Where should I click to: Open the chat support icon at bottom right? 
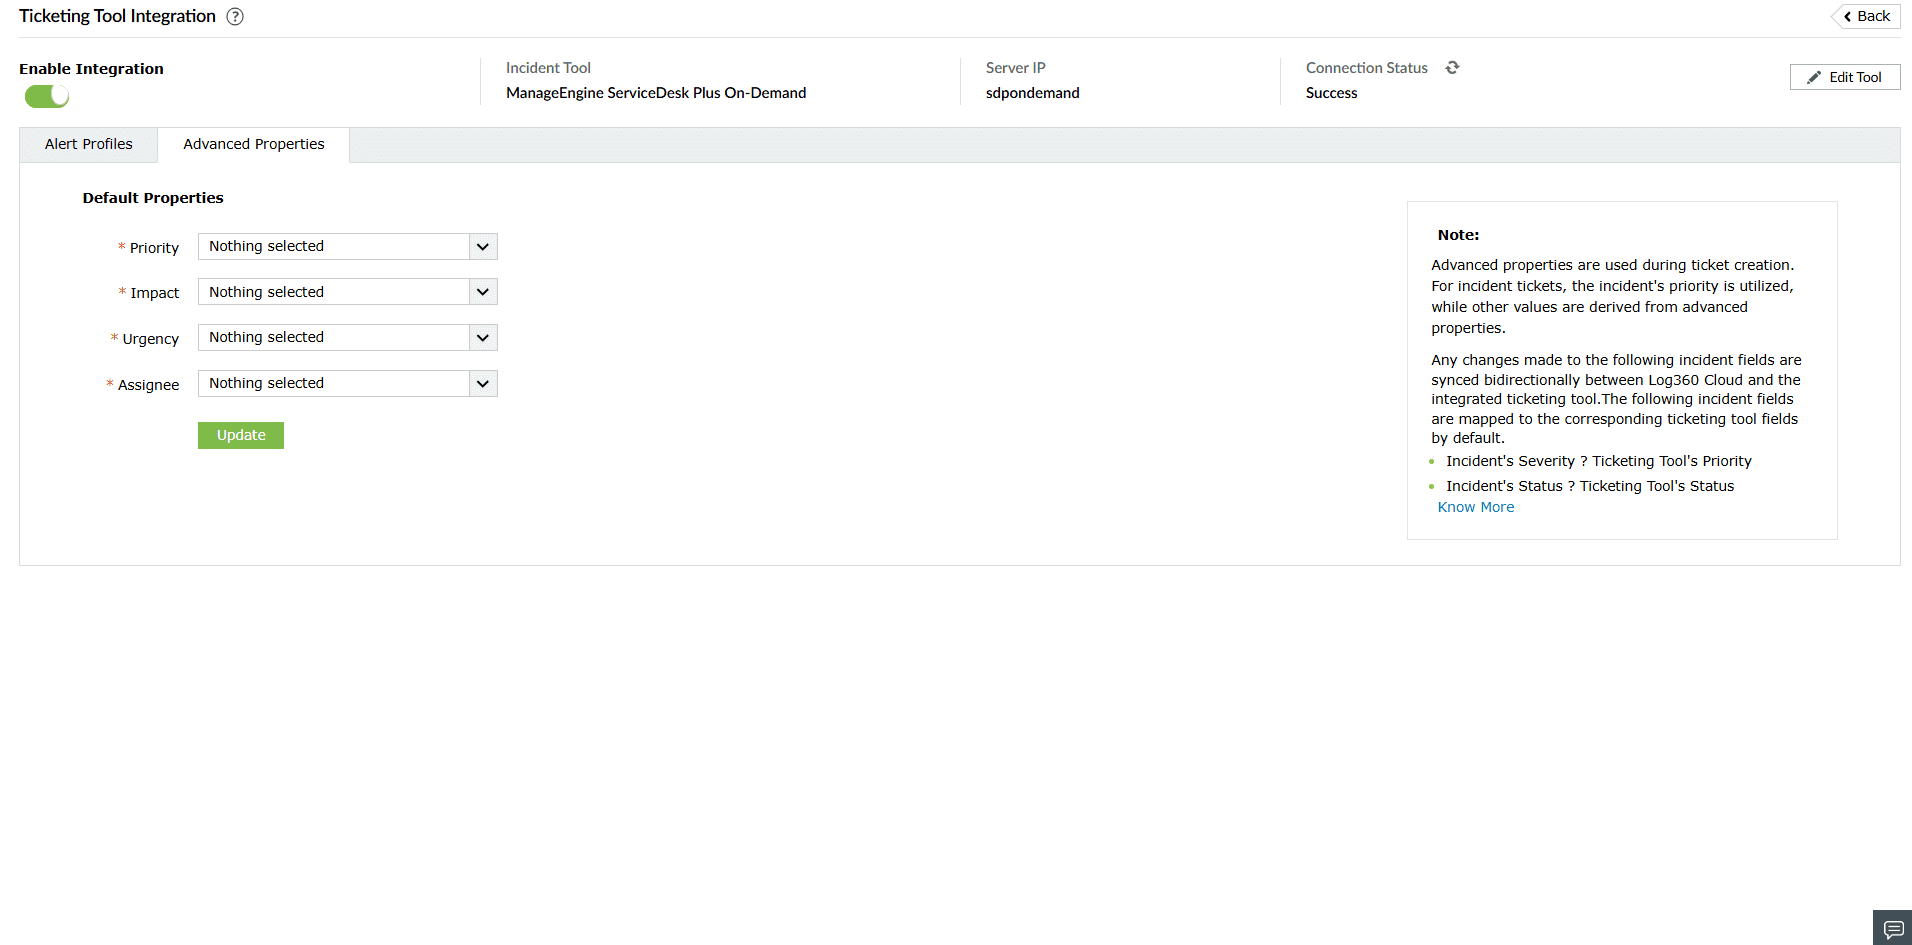(1892, 928)
